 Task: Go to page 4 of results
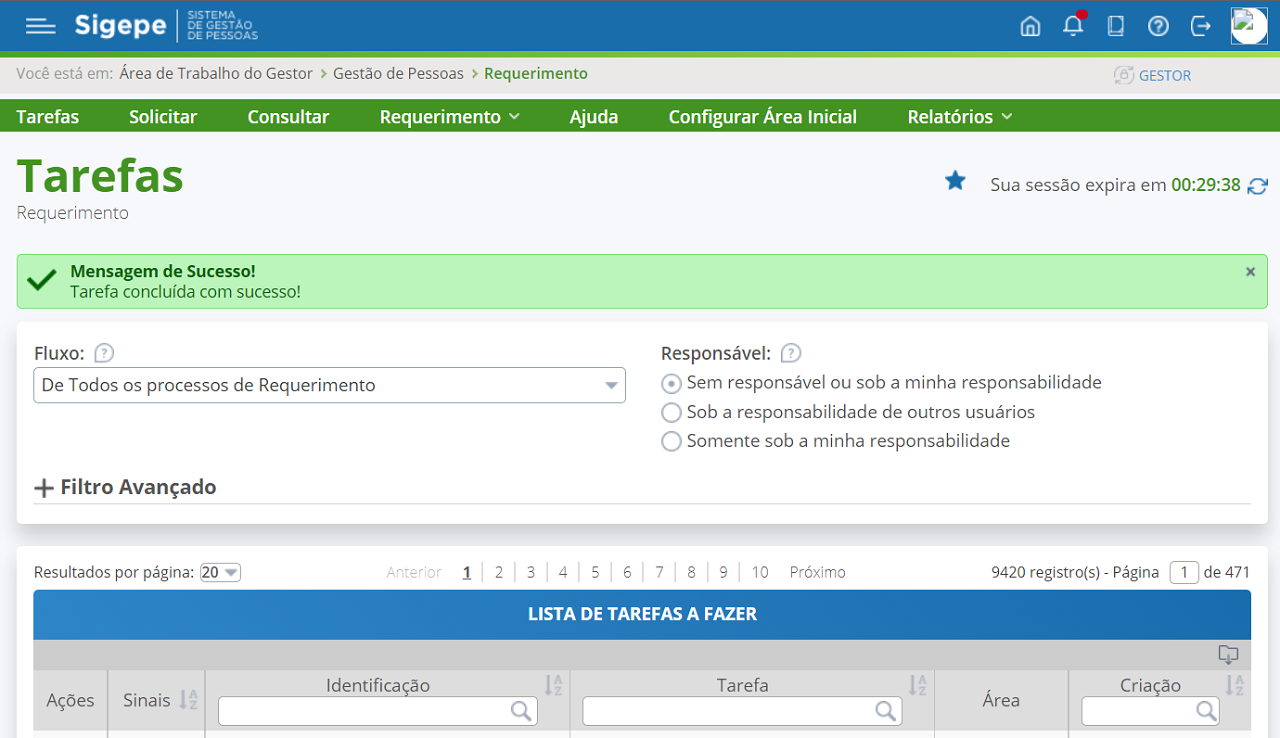(563, 573)
